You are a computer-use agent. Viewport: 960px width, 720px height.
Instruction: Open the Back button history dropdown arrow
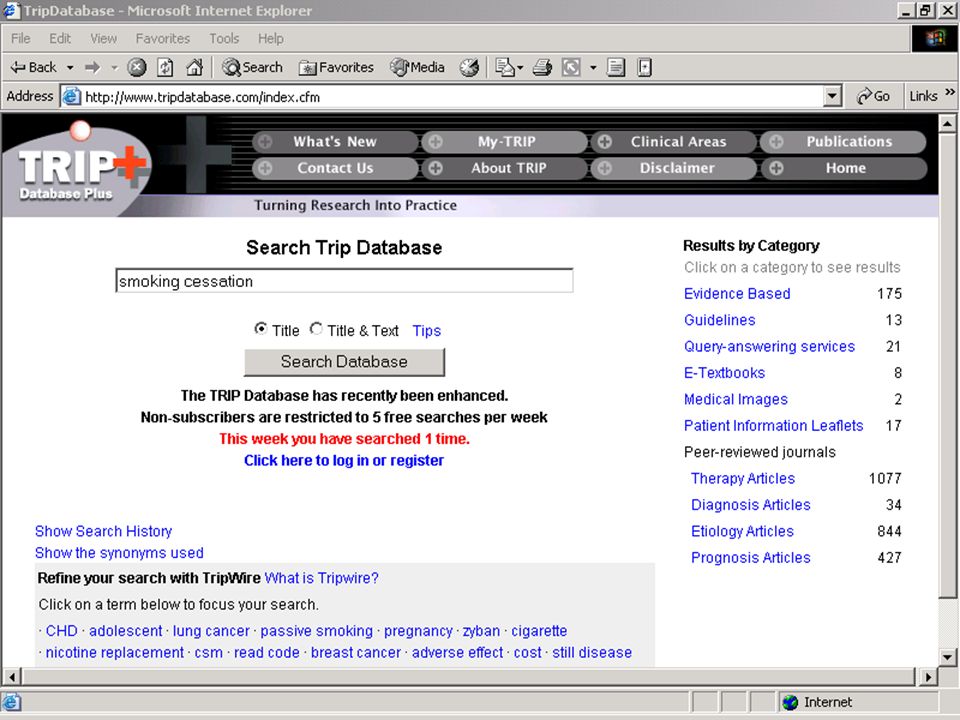70,67
